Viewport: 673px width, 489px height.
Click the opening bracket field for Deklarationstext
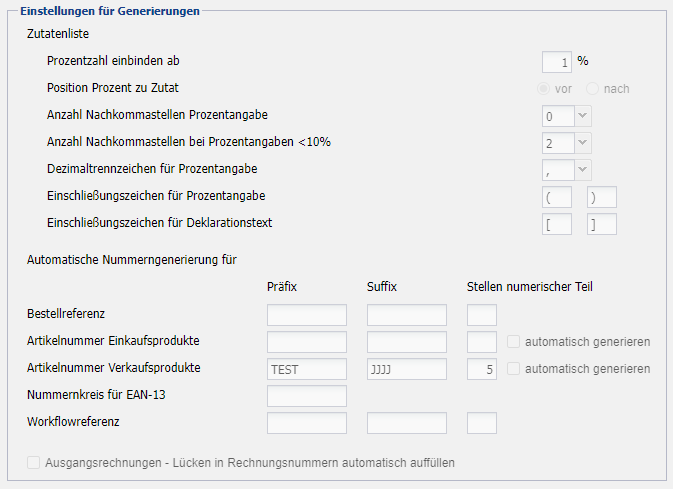tap(557, 224)
